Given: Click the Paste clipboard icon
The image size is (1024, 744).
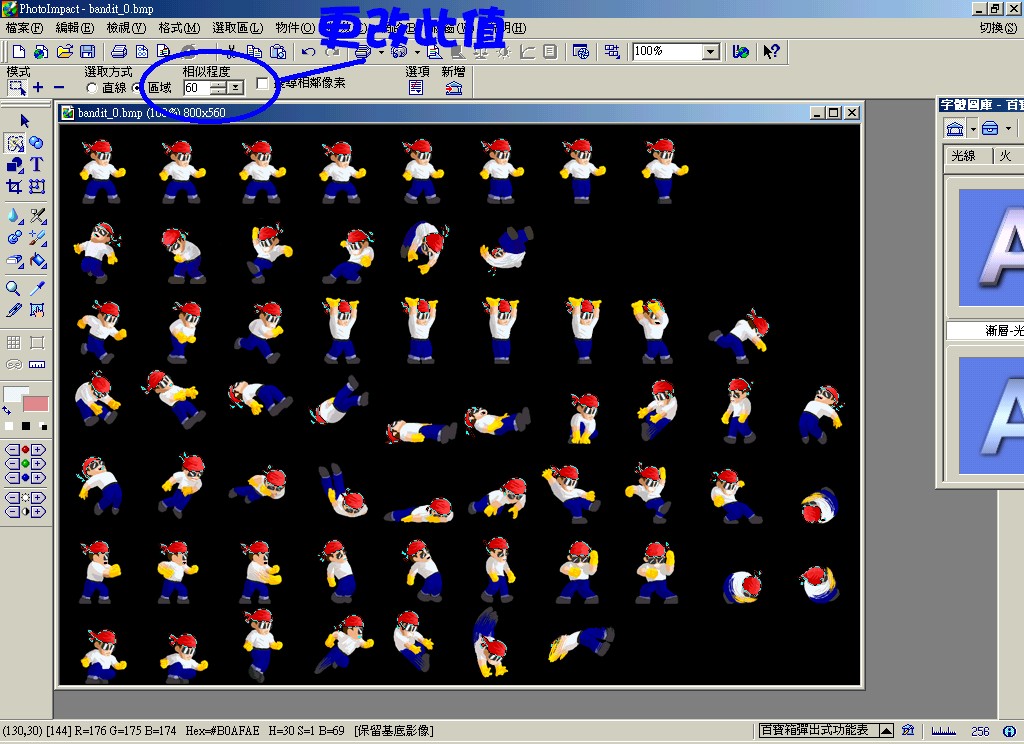Looking at the screenshot, I should tap(278, 52).
